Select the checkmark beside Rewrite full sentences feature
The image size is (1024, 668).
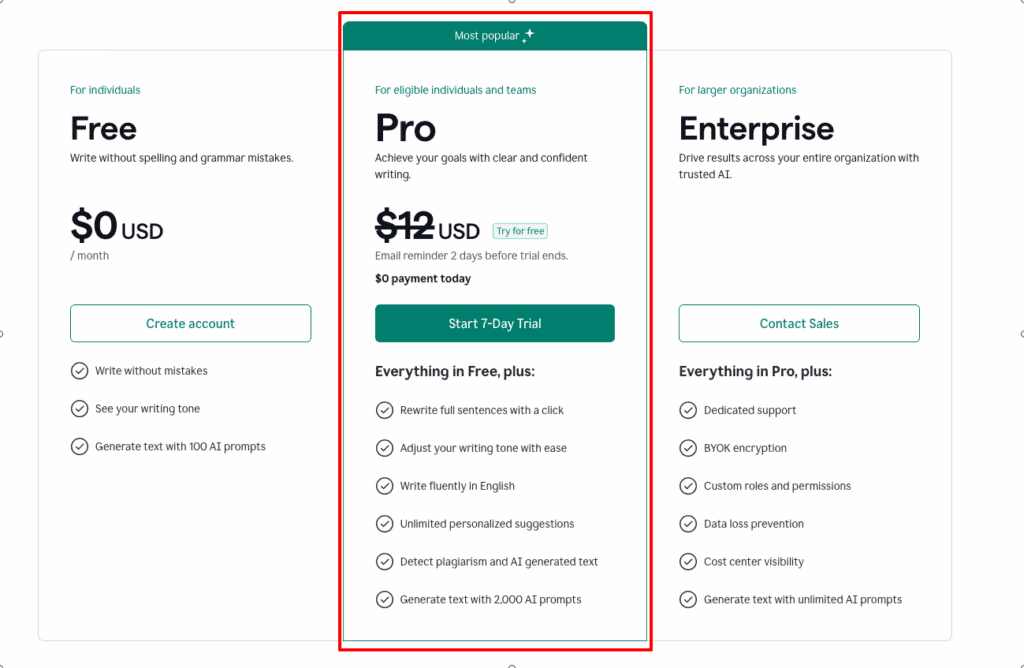click(385, 410)
